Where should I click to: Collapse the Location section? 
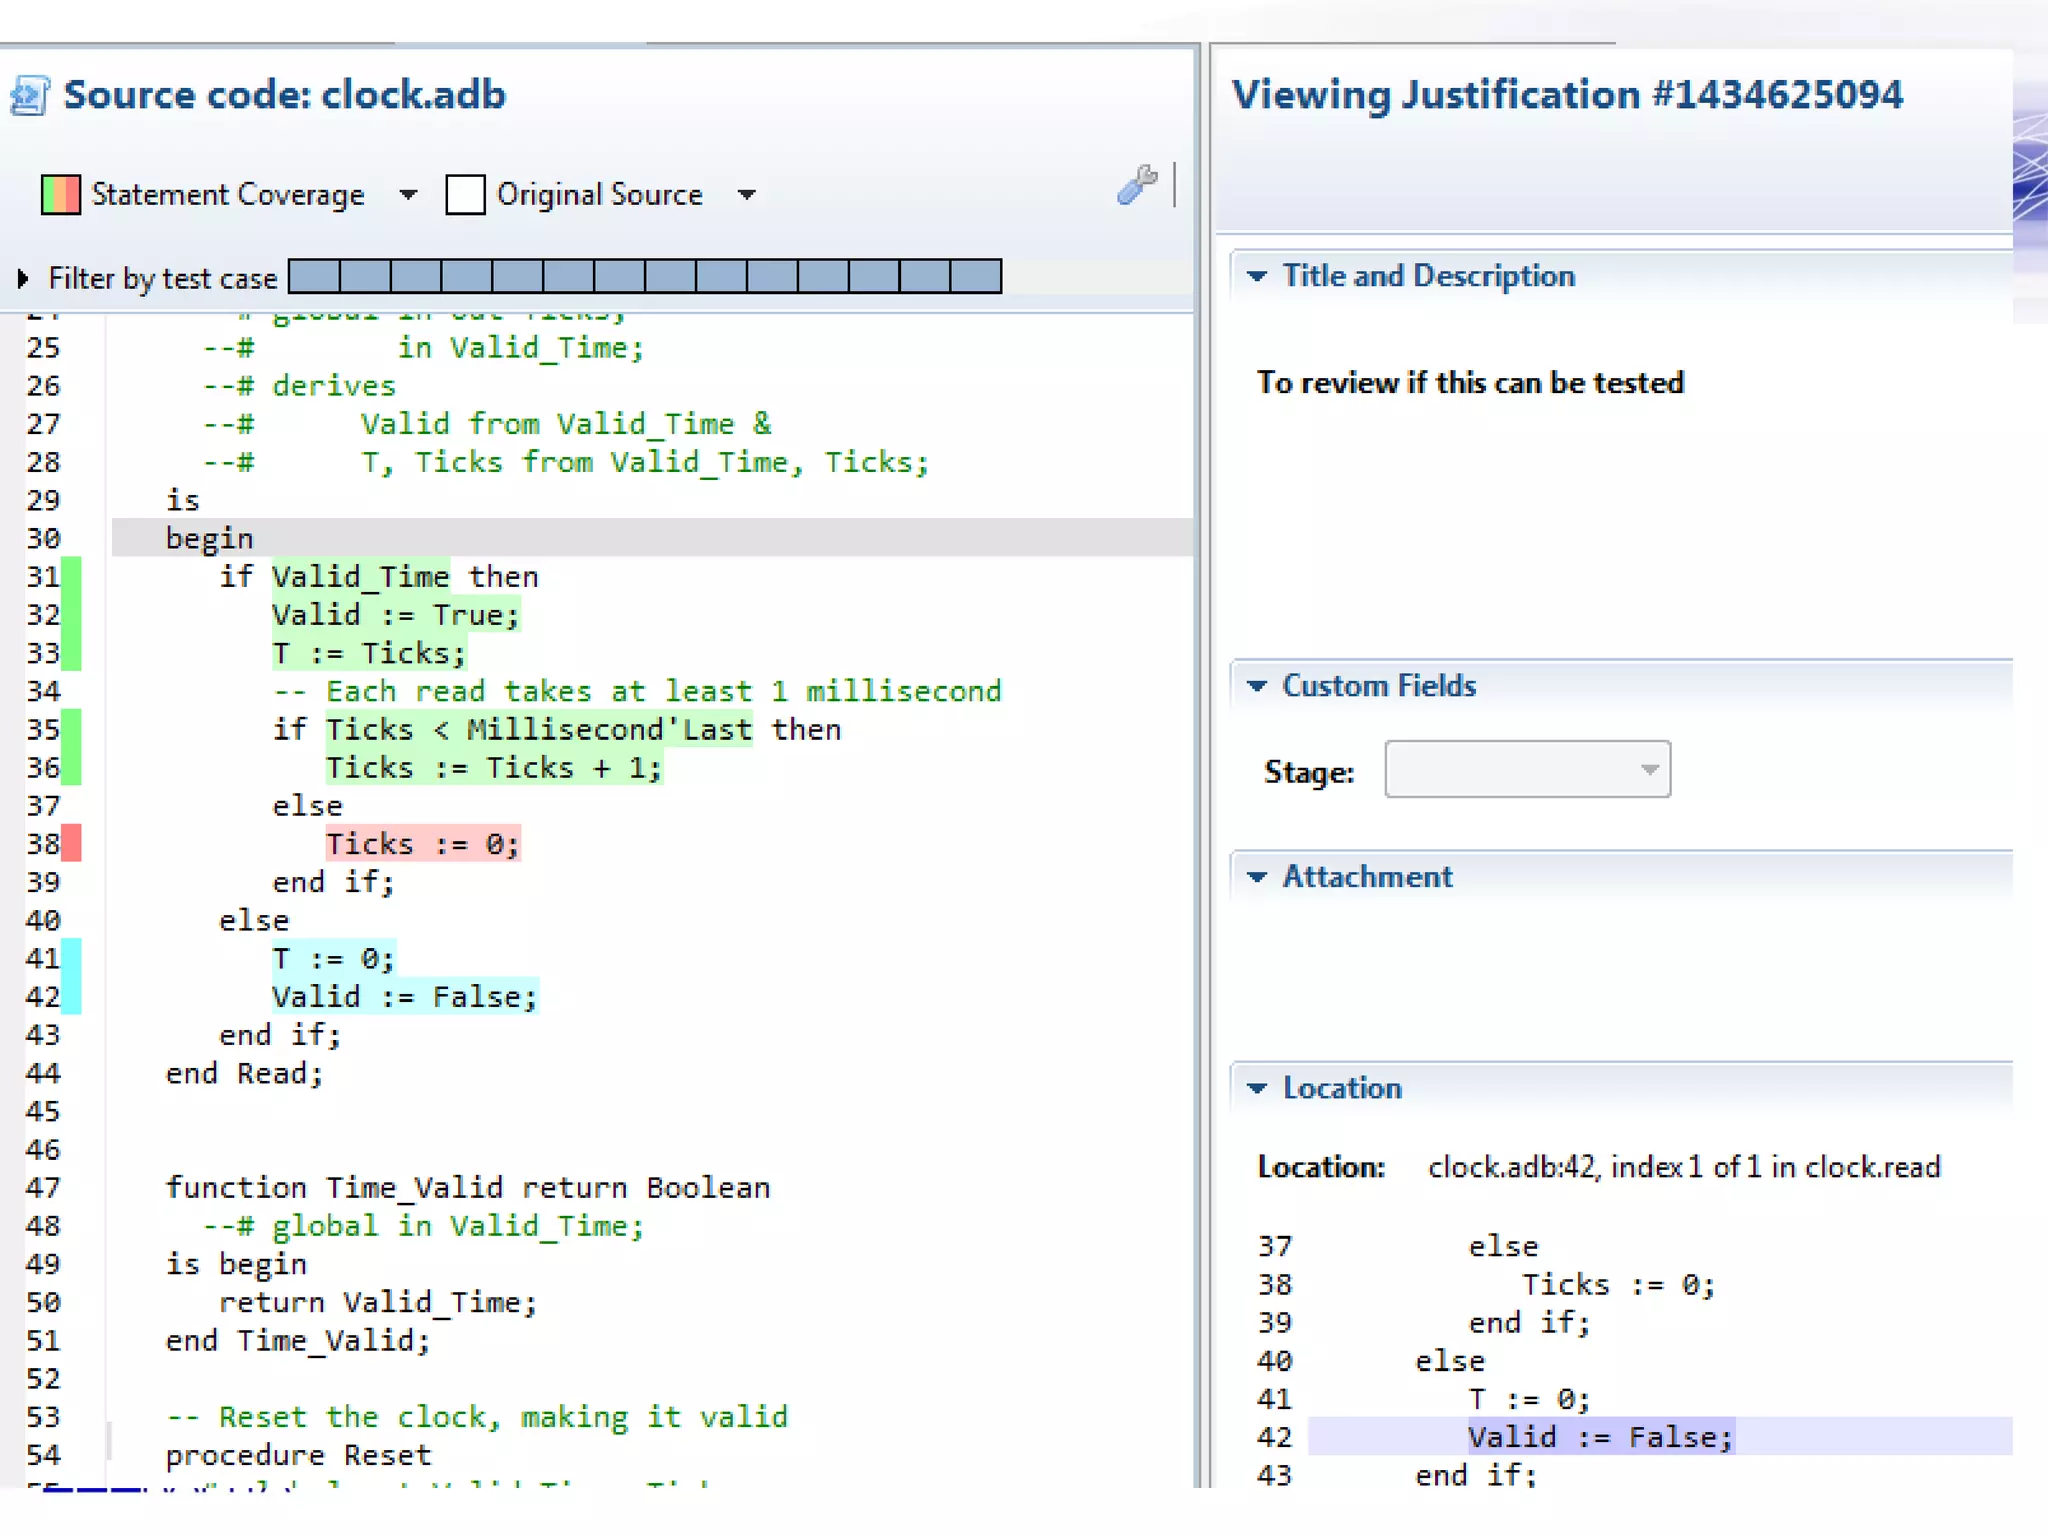point(1257,1088)
